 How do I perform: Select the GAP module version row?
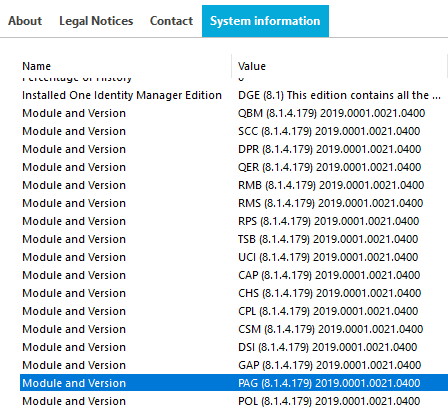pos(234,365)
